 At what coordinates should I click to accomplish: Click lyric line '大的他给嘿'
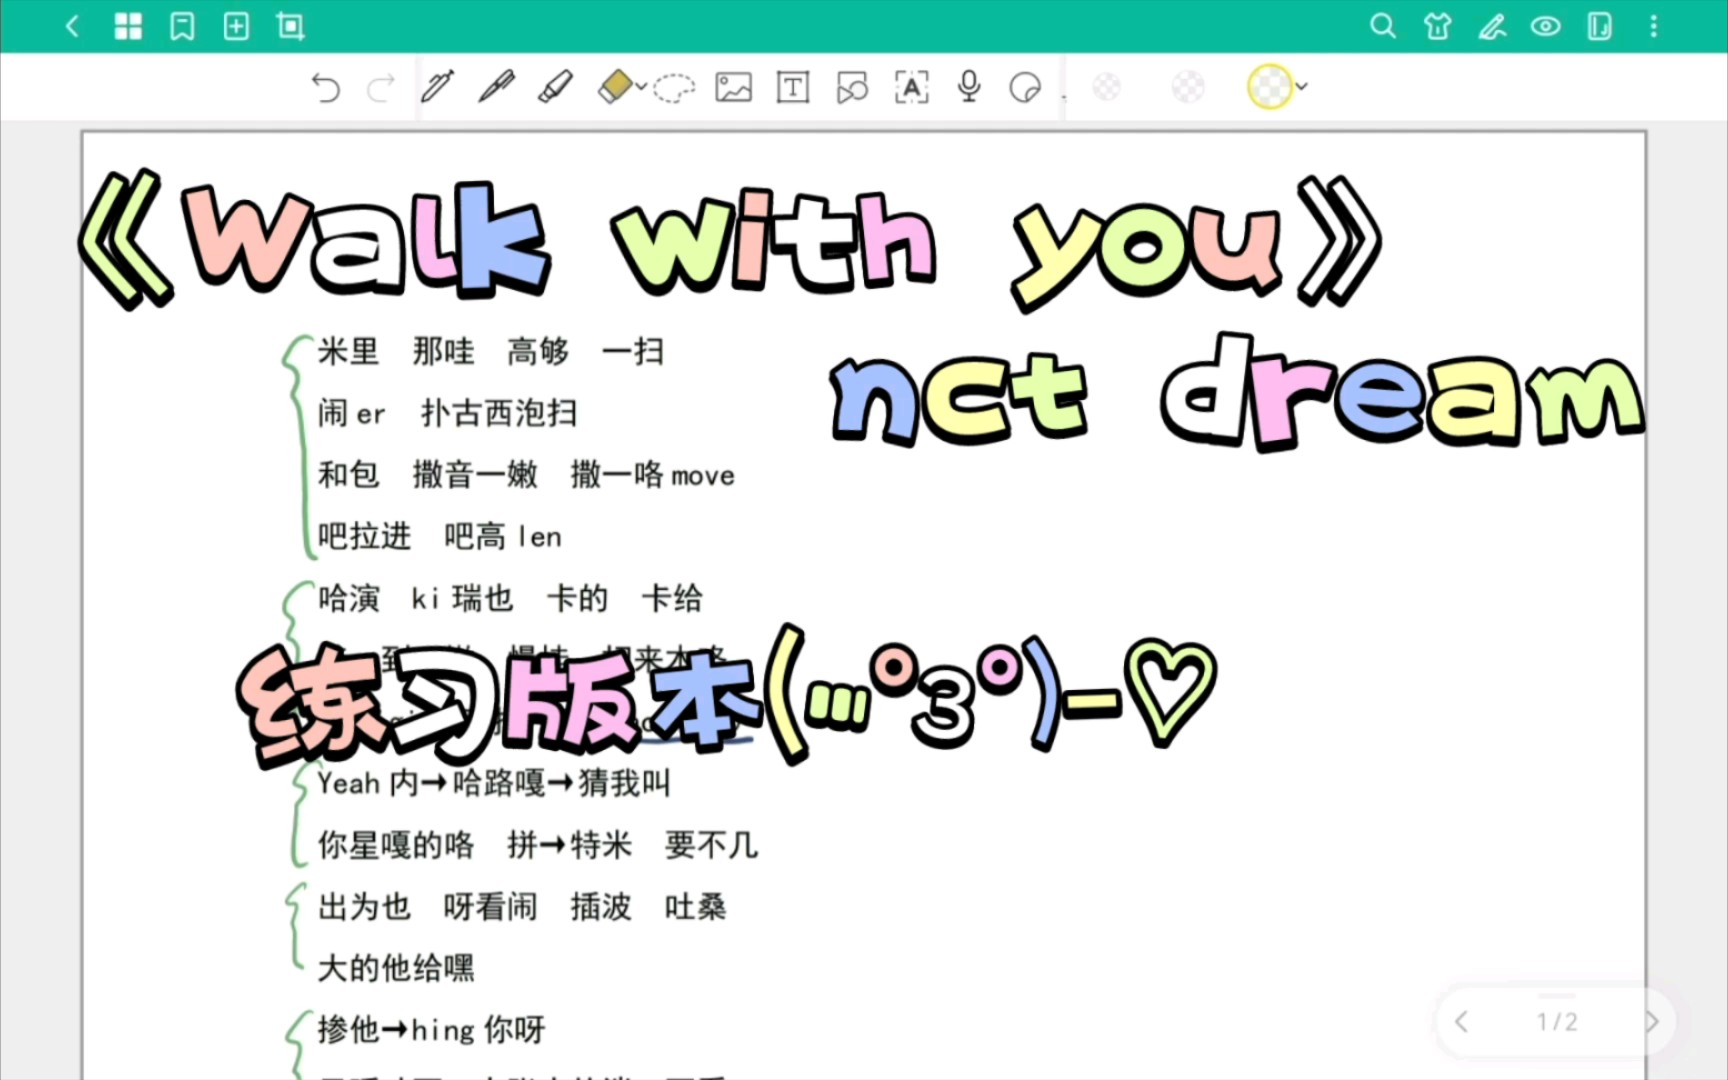396,968
